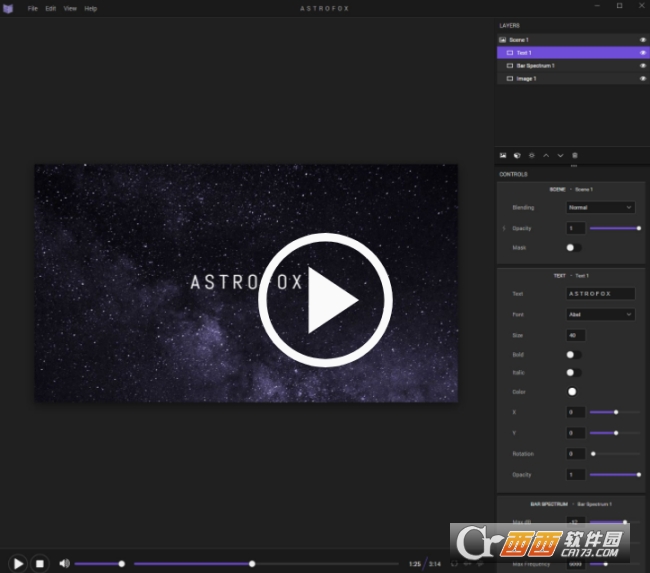Click the Add Display cube icon

[x=517, y=155]
